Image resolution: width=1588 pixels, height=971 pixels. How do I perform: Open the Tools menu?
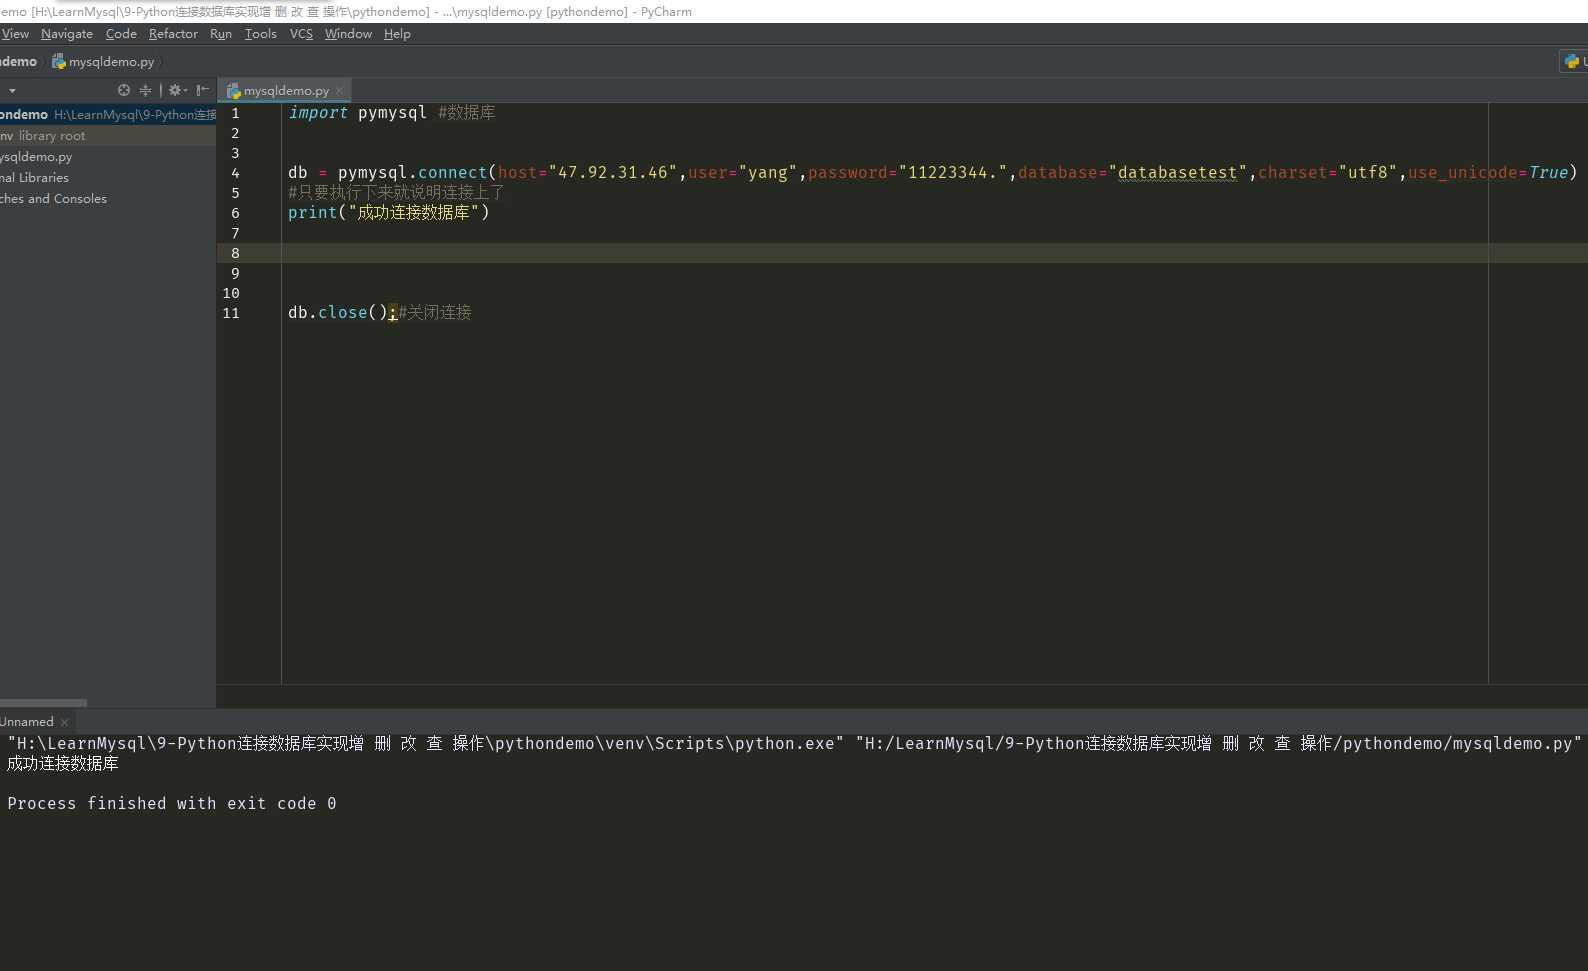pyautogui.click(x=261, y=34)
